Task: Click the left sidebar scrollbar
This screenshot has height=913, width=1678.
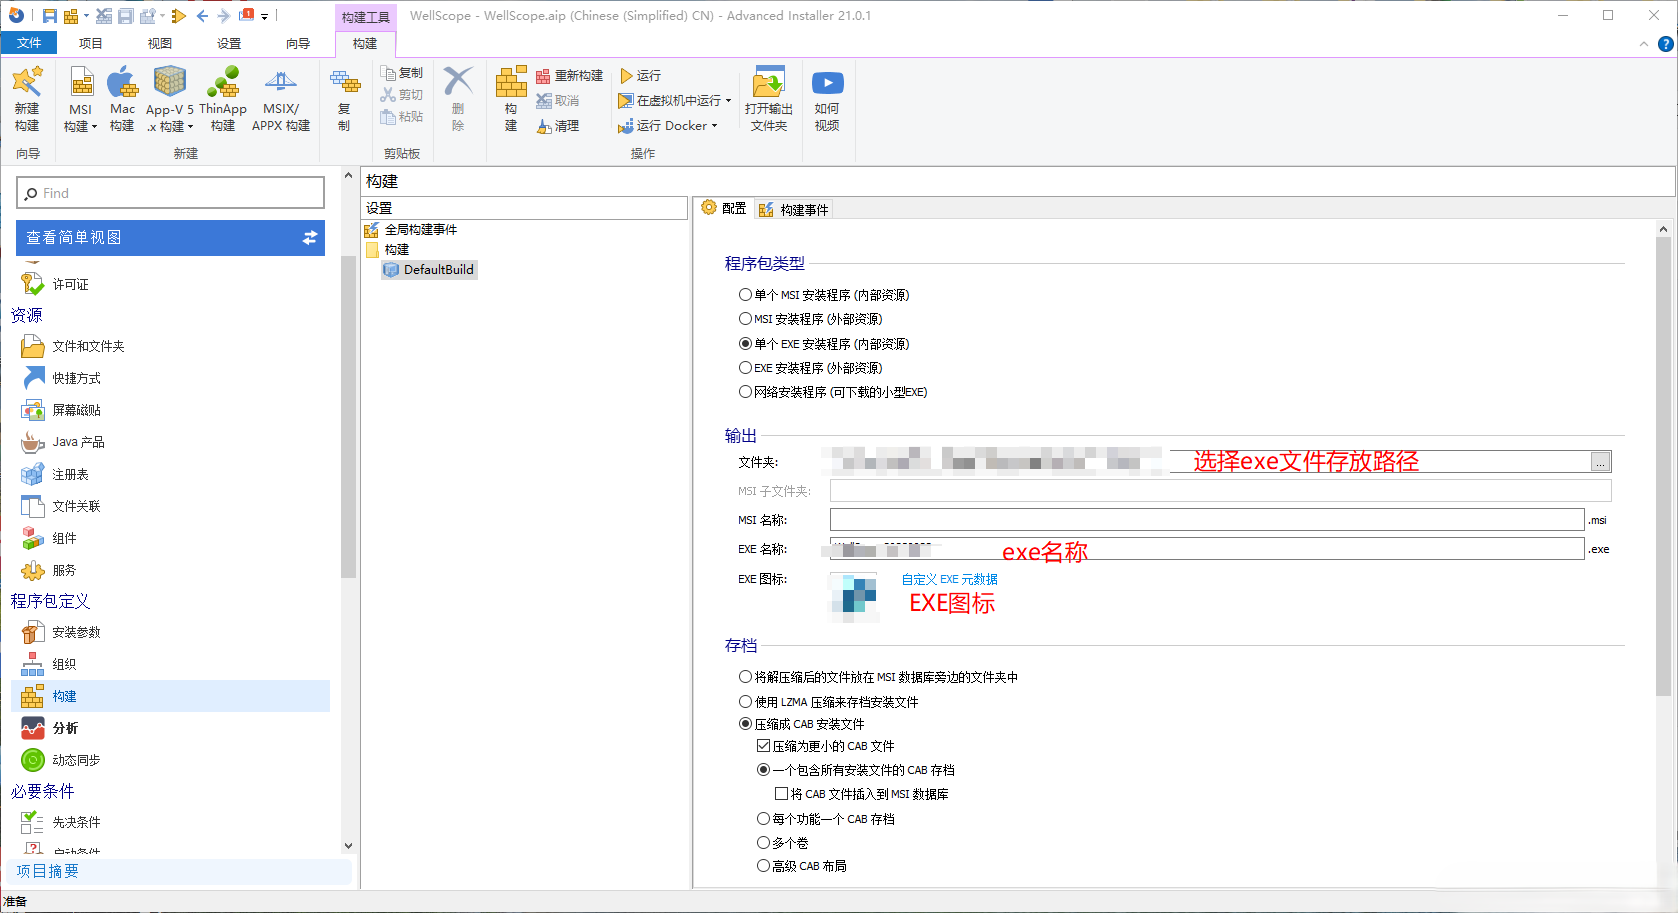Action: tap(348, 417)
